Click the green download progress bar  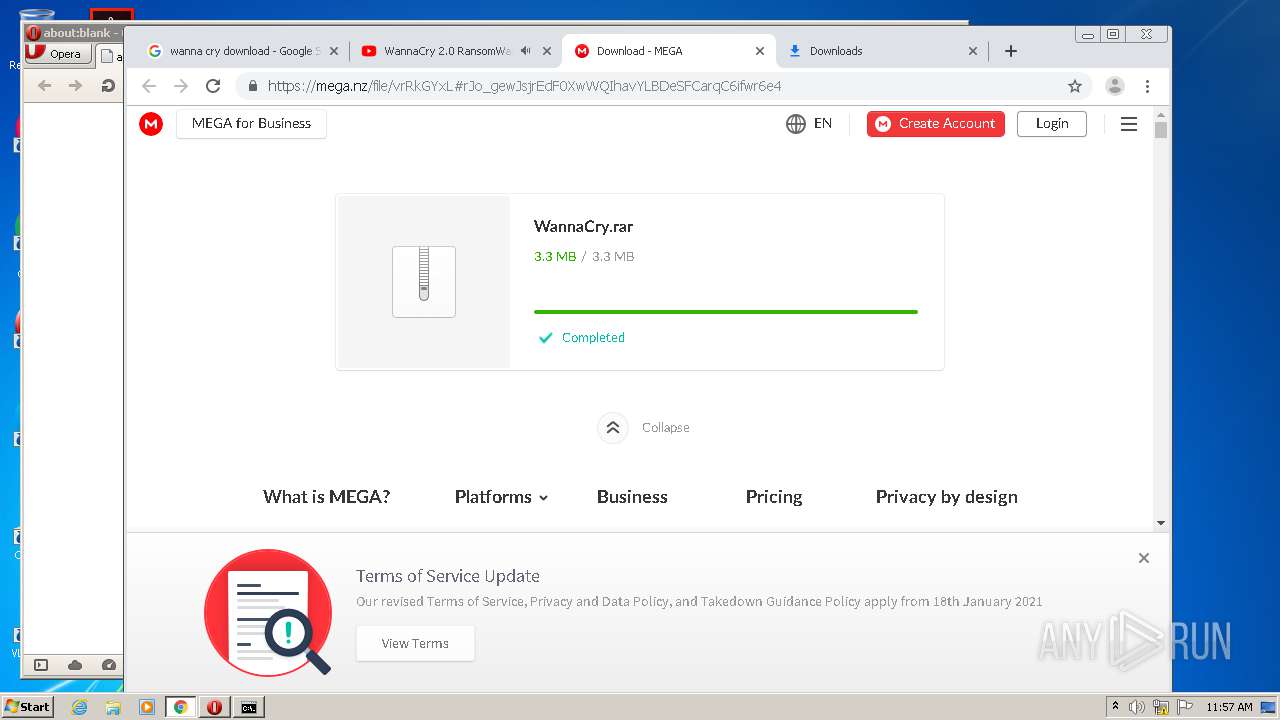pos(726,312)
